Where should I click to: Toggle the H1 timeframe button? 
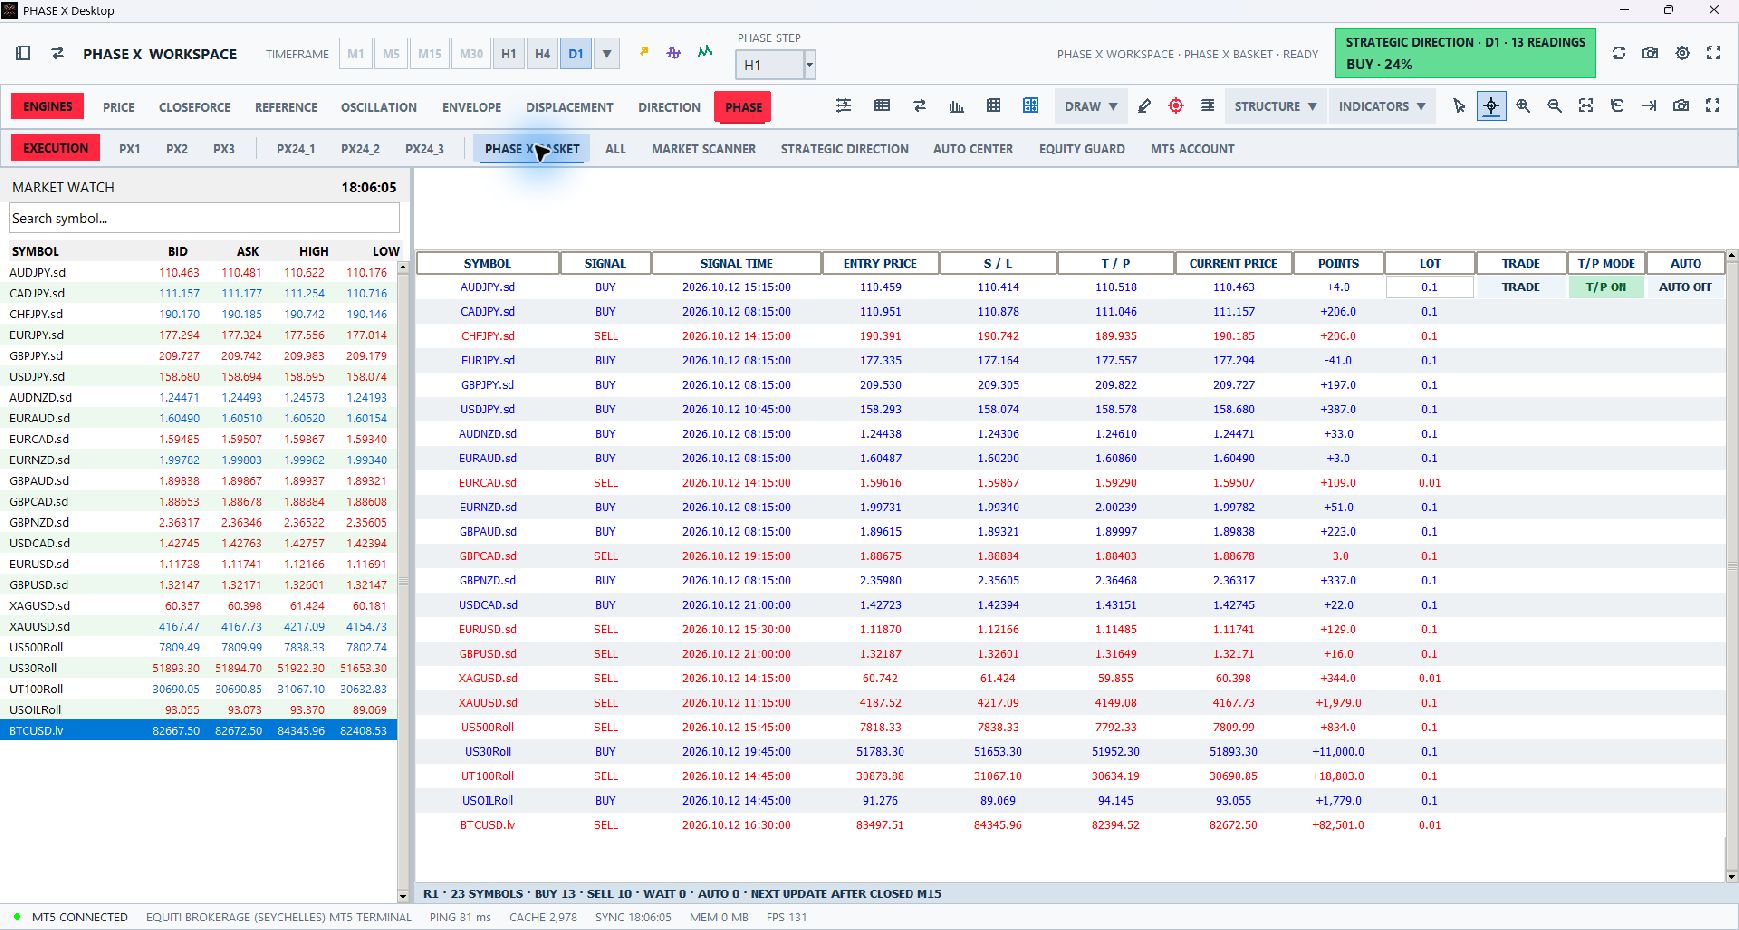(x=509, y=54)
